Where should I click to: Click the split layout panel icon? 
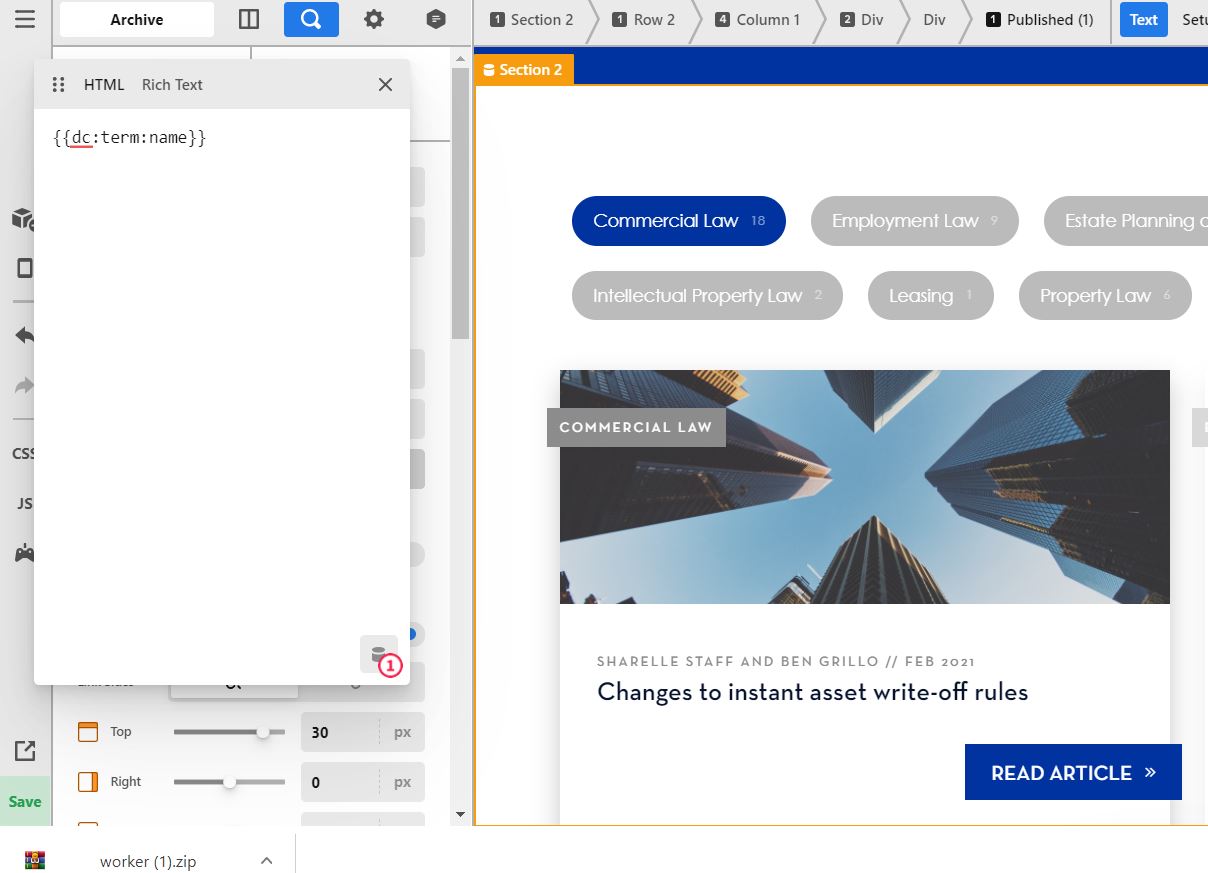pyautogui.click(x=249, y=19)
